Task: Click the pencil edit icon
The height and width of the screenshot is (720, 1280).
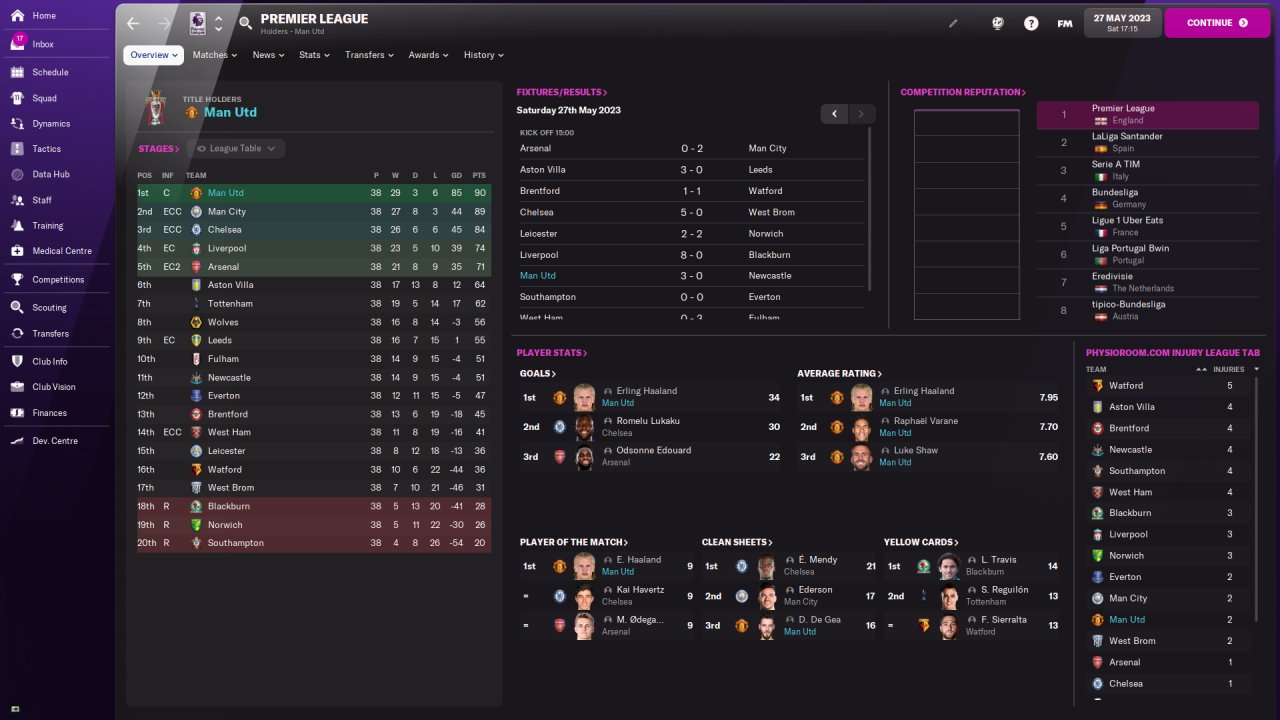Action: (953, 23)
